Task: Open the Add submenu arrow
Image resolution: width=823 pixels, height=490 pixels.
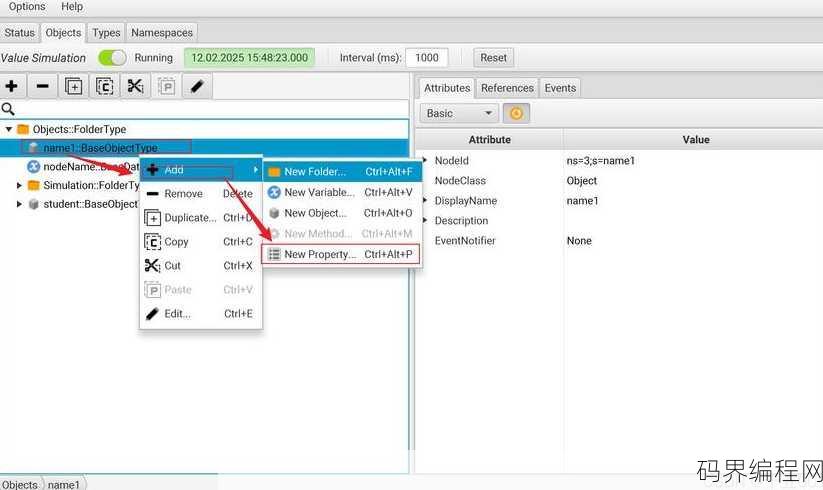Action: pyautogui.click(x=256, y=169)
